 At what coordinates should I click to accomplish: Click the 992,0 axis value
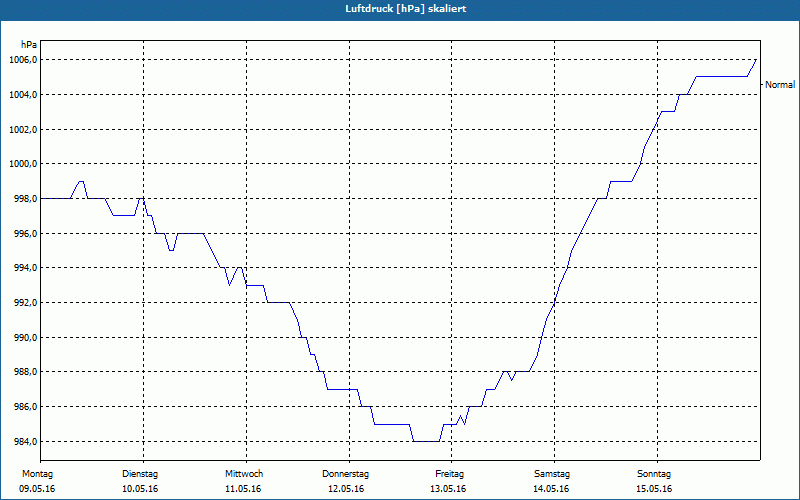25,303
